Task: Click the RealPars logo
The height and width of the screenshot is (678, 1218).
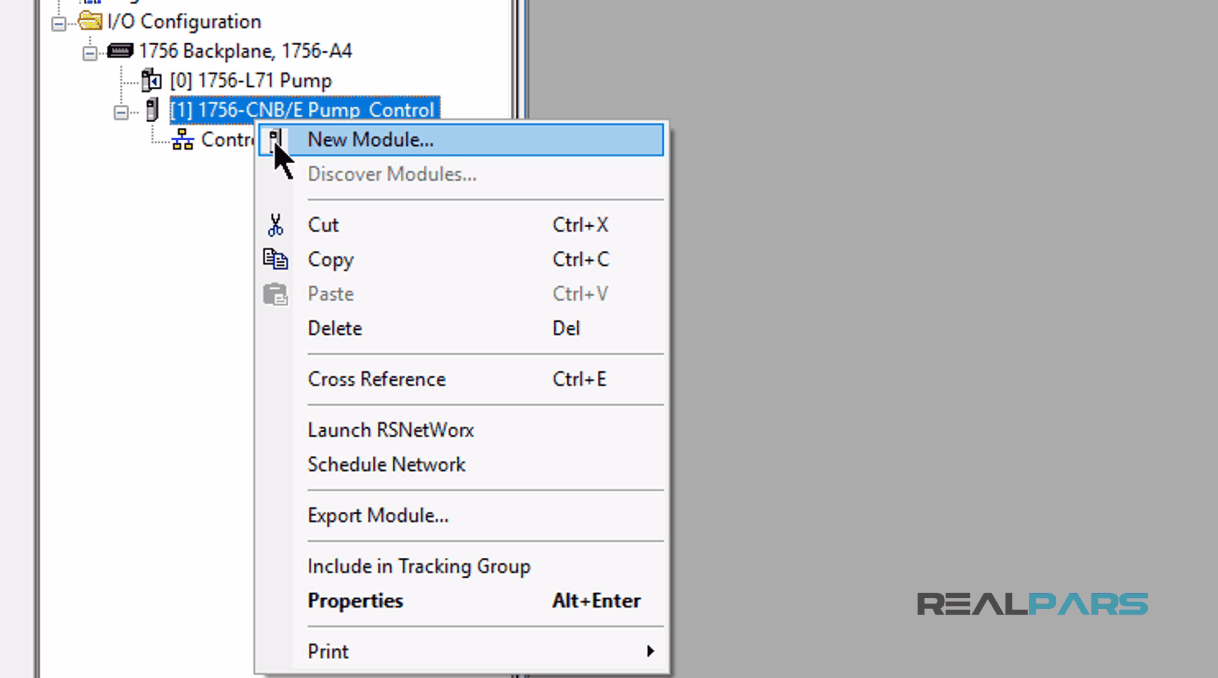Action: 1031,604
